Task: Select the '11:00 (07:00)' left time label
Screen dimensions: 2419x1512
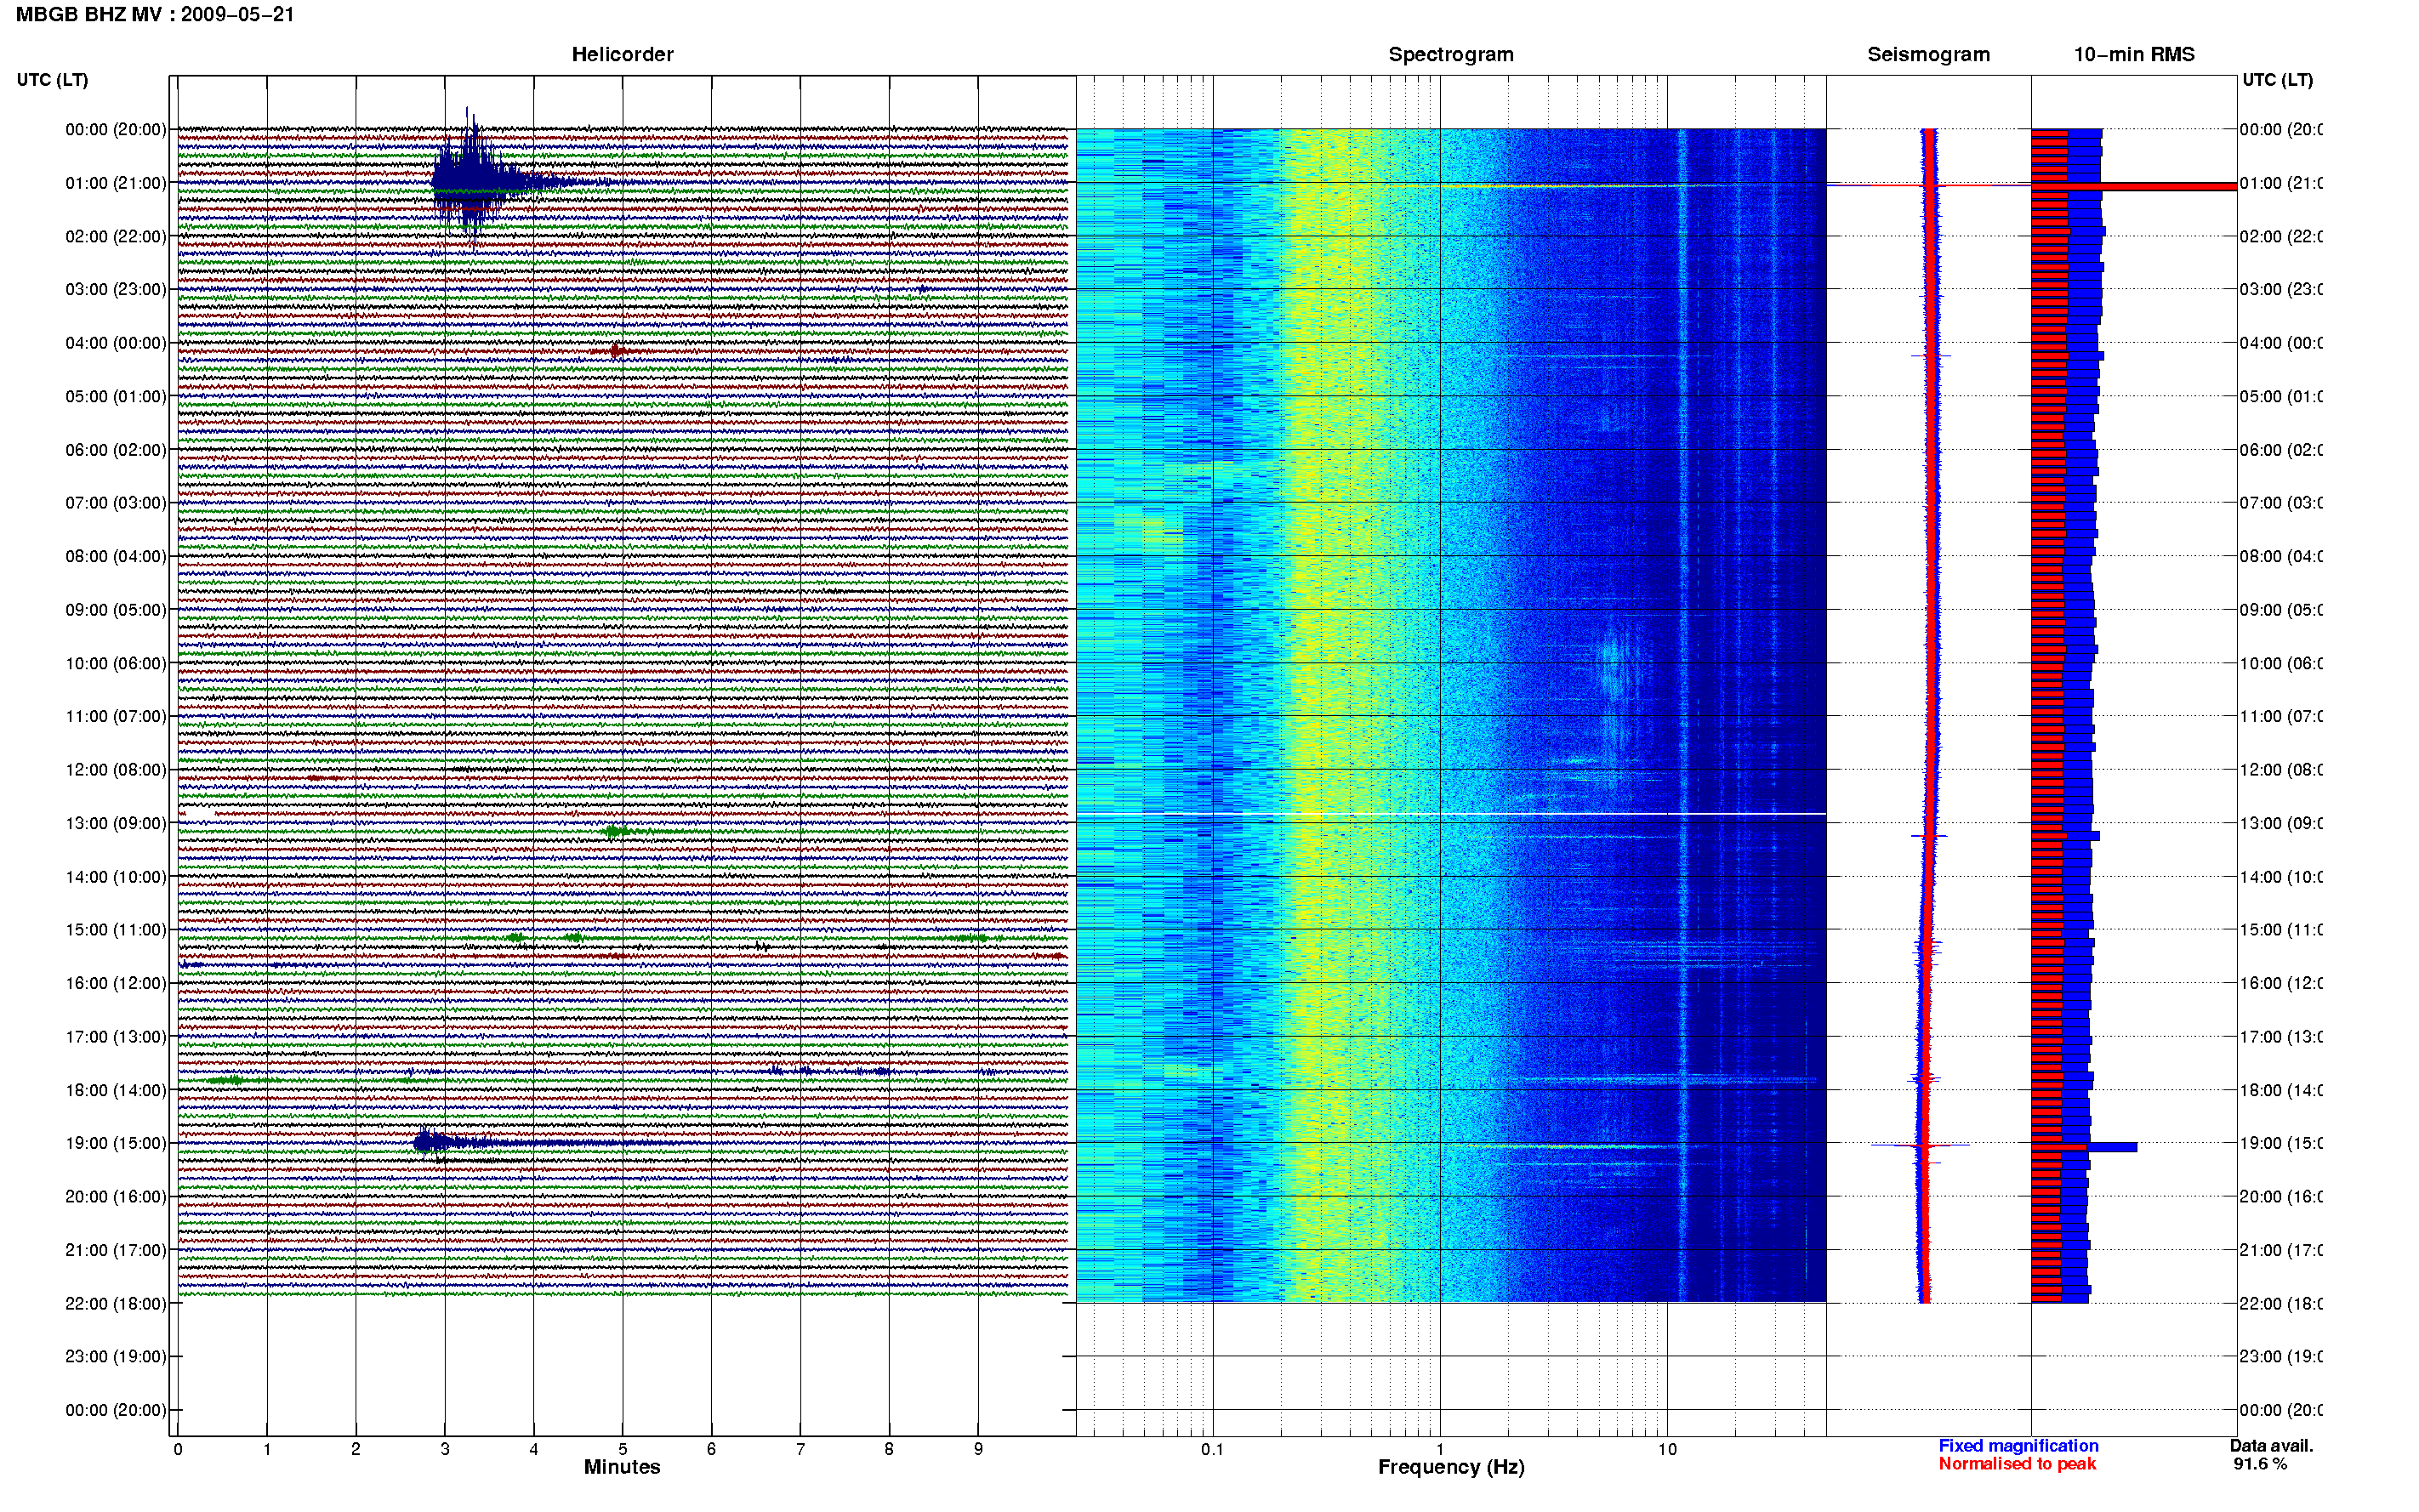Action: coord(115,717)
